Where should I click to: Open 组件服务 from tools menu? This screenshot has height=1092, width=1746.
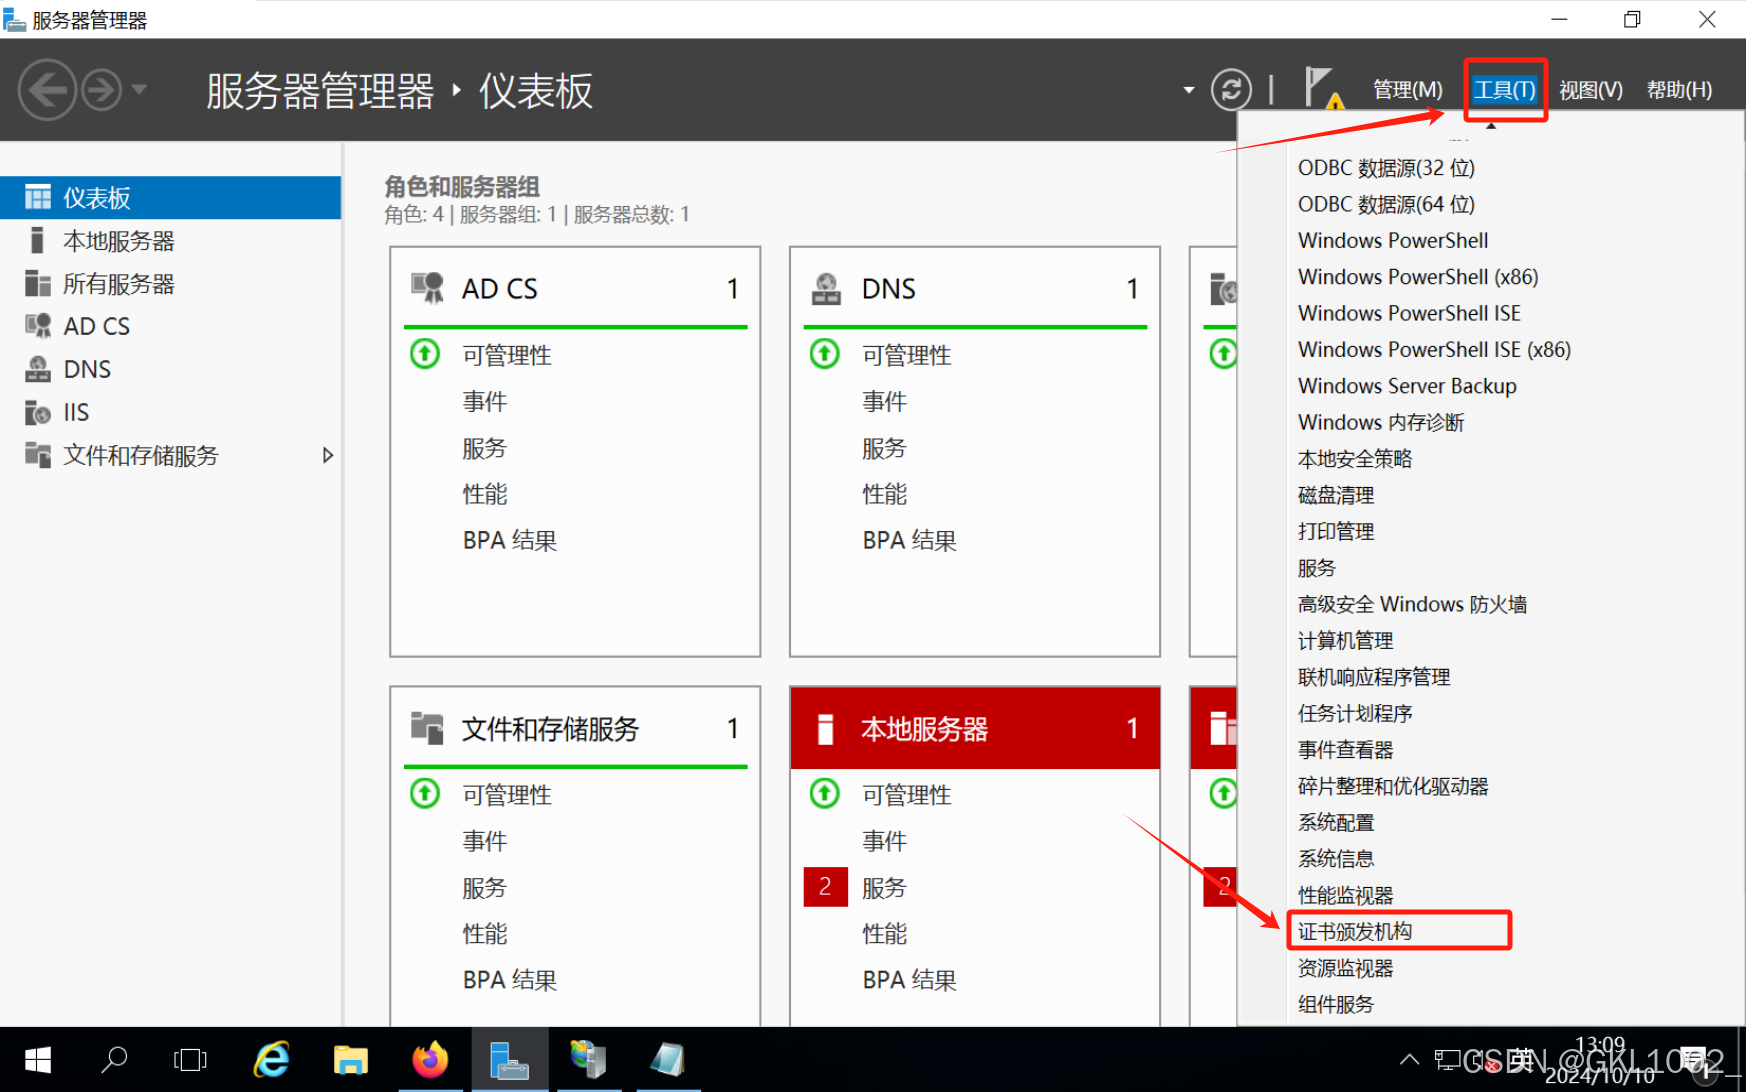pyautogui.click(x=1336, y=1004)
